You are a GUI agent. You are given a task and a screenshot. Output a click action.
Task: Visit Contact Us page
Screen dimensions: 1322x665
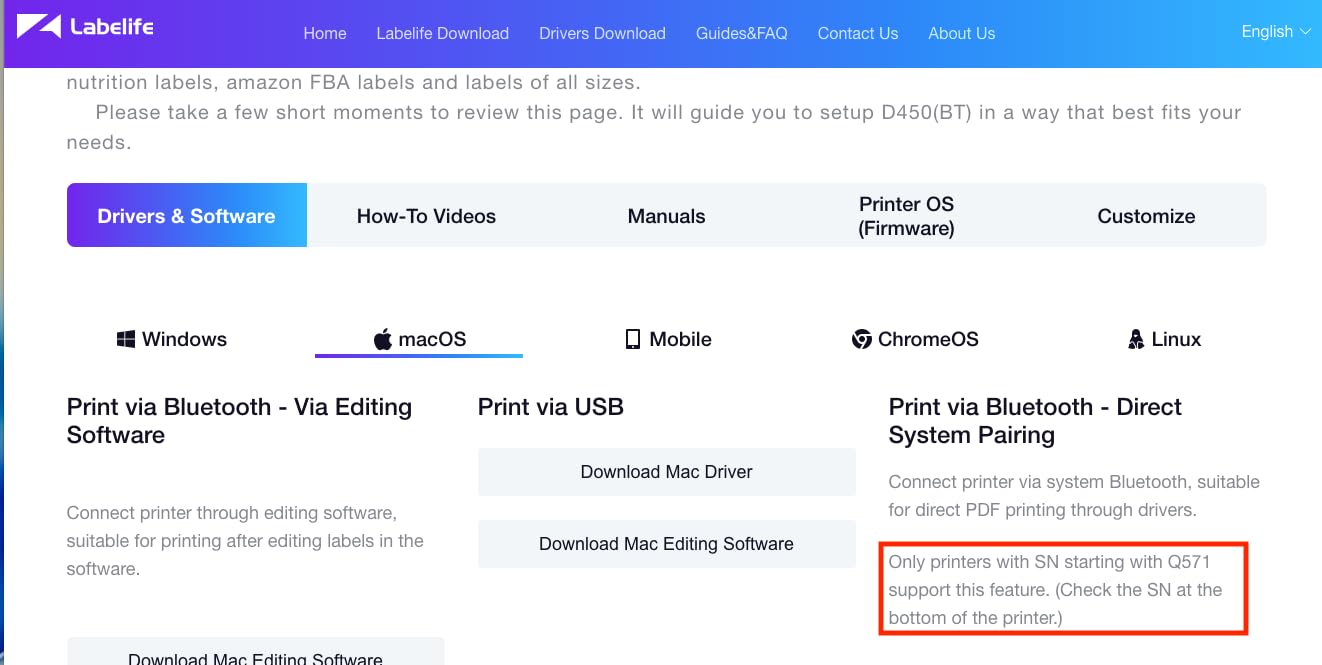[x=858, y=33]
